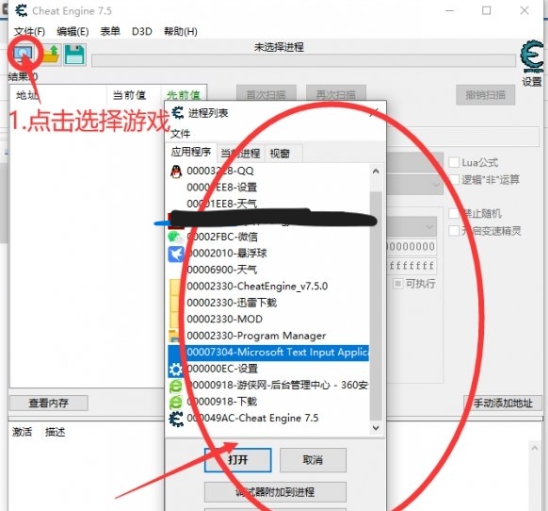Switch to the 当前进程 tab
The height and width of the screenshot is (511, 548).
[240, 153]
